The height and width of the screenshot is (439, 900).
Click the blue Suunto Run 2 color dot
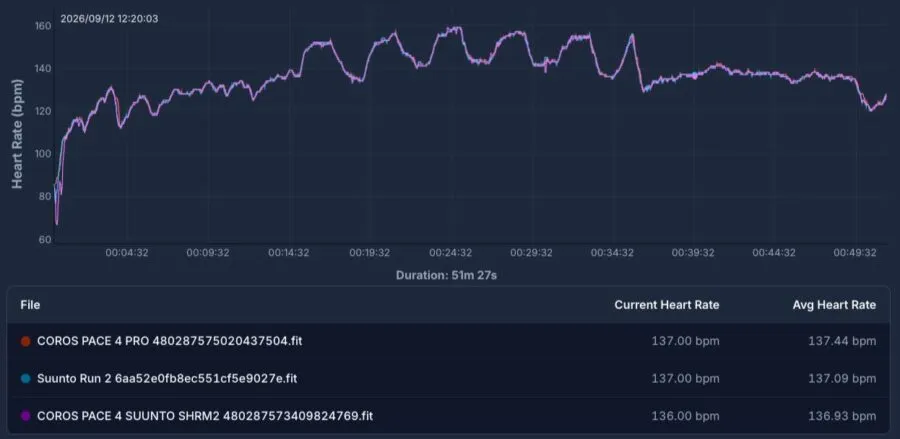click(25, 379)
